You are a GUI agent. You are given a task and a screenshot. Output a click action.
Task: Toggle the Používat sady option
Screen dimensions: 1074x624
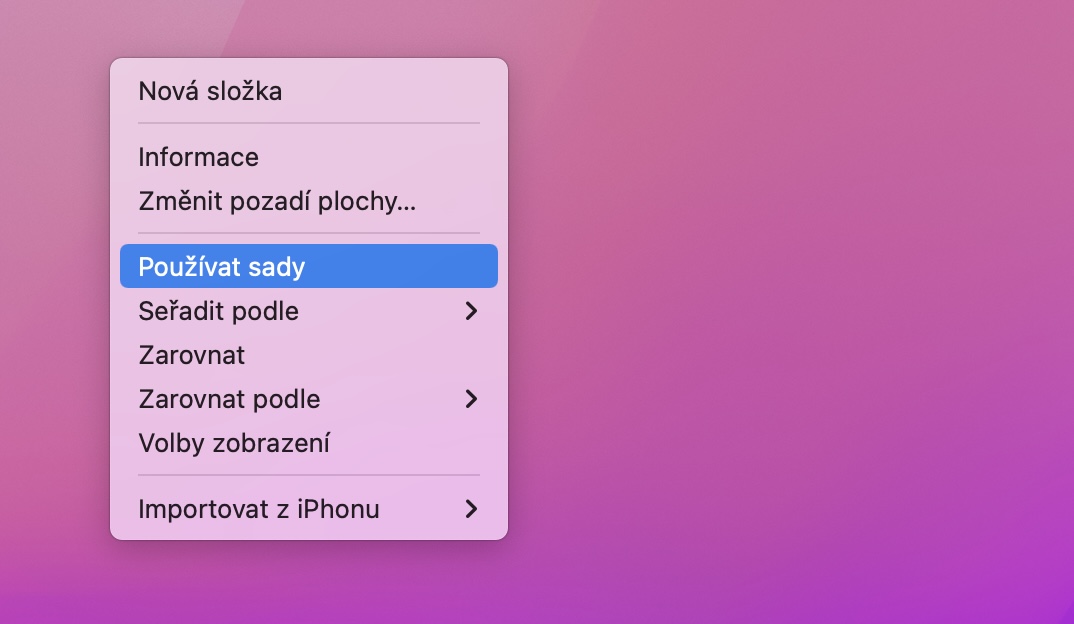click(x=222, y=267)
